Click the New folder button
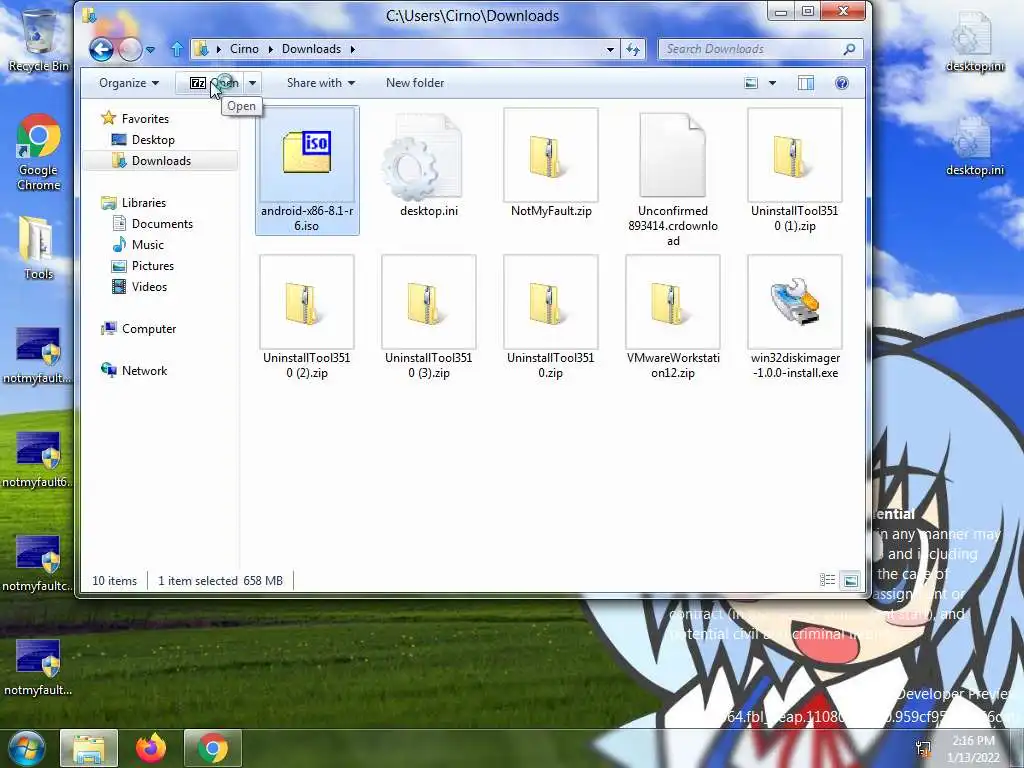Image resolution: width=1024 pixels, height=768 pixels. point(415,83)
